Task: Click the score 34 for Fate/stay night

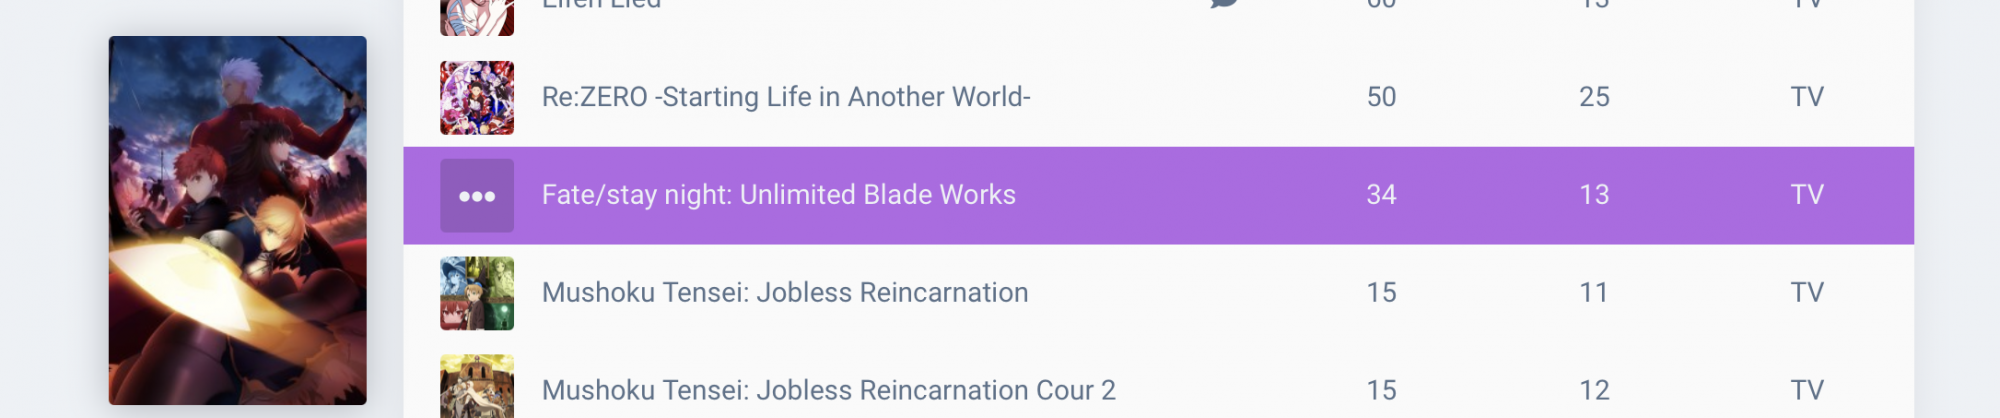Action: click(1381, 195)
